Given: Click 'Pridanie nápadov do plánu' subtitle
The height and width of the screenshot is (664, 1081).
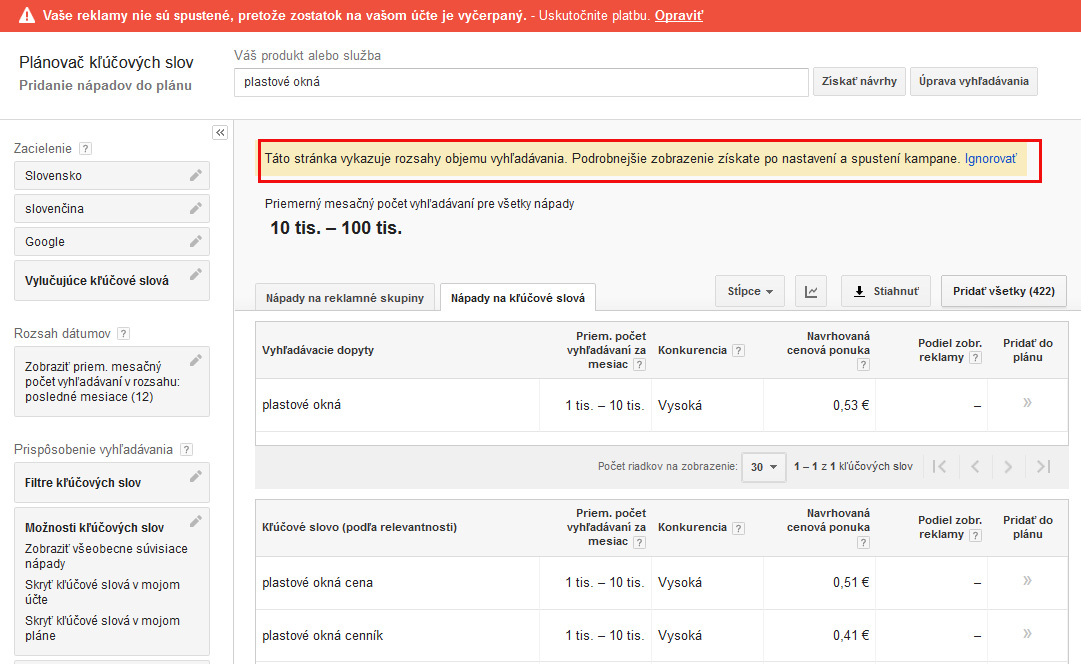Looking at the screenshot, I should click(x=105, y=85).
